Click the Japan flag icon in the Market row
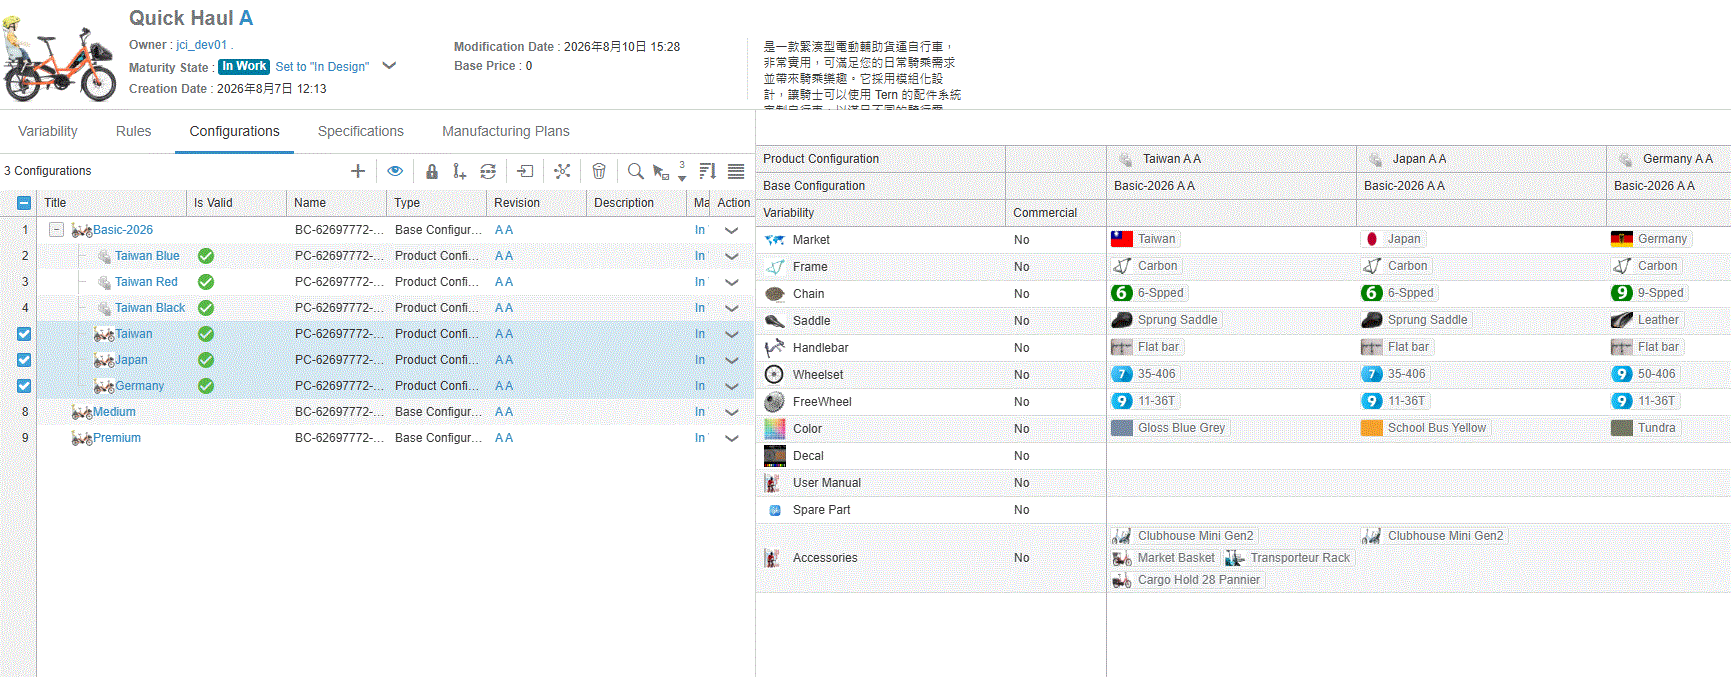Image resolution: width=1731 pixels, height=677 pixels. (1372, 239)
